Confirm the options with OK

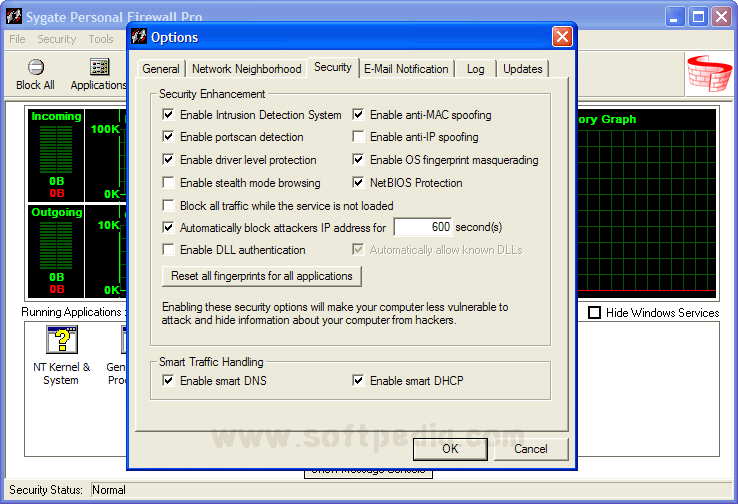450,449
